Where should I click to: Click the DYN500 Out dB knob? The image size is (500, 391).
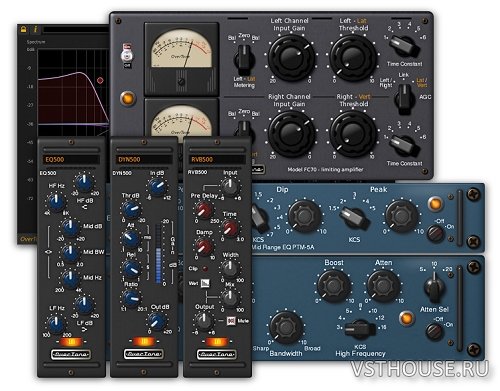pyautogui.click(x=156, y=321)
